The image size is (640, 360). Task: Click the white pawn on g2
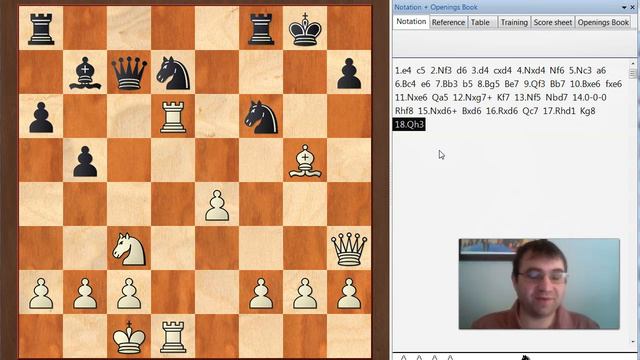click(x=305, y=293)
